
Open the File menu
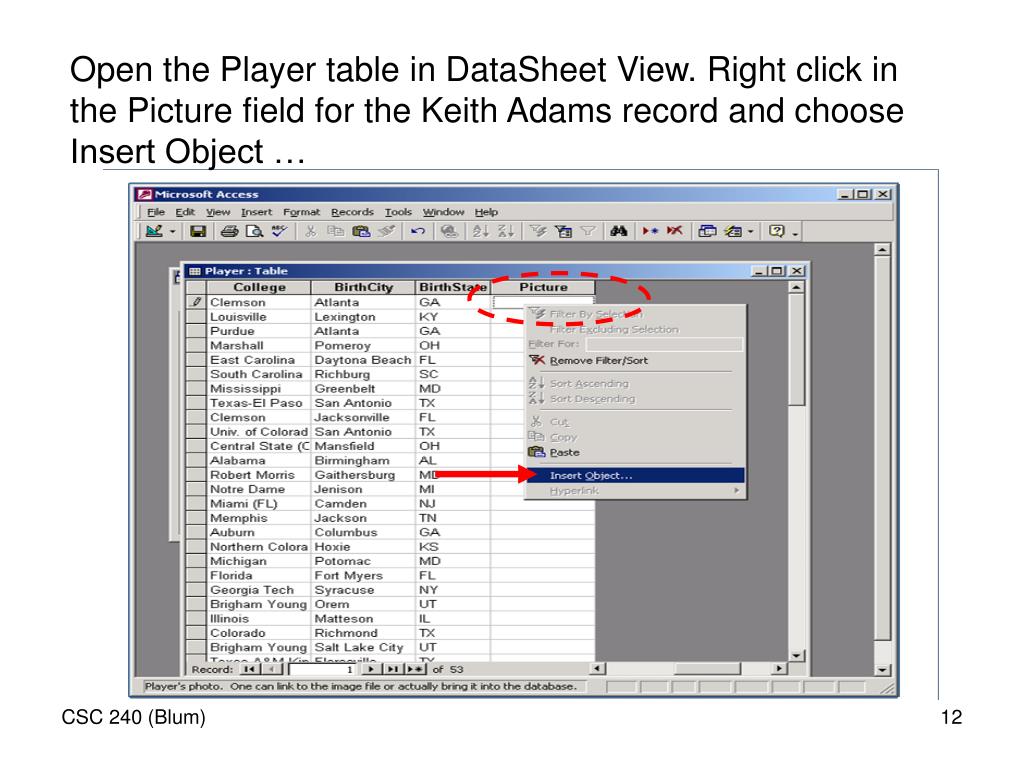tap(155, 212)
